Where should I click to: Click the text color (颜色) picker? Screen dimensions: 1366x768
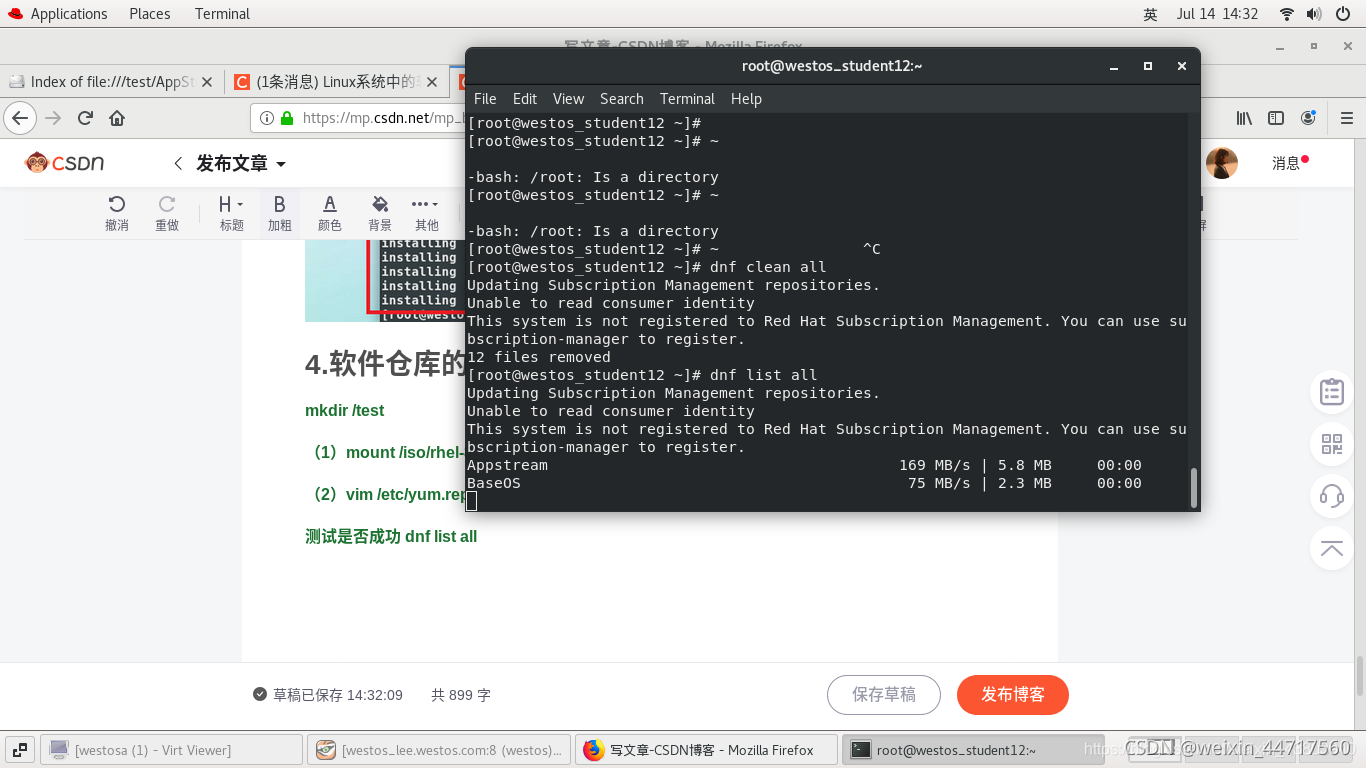[x=329, y=205]
